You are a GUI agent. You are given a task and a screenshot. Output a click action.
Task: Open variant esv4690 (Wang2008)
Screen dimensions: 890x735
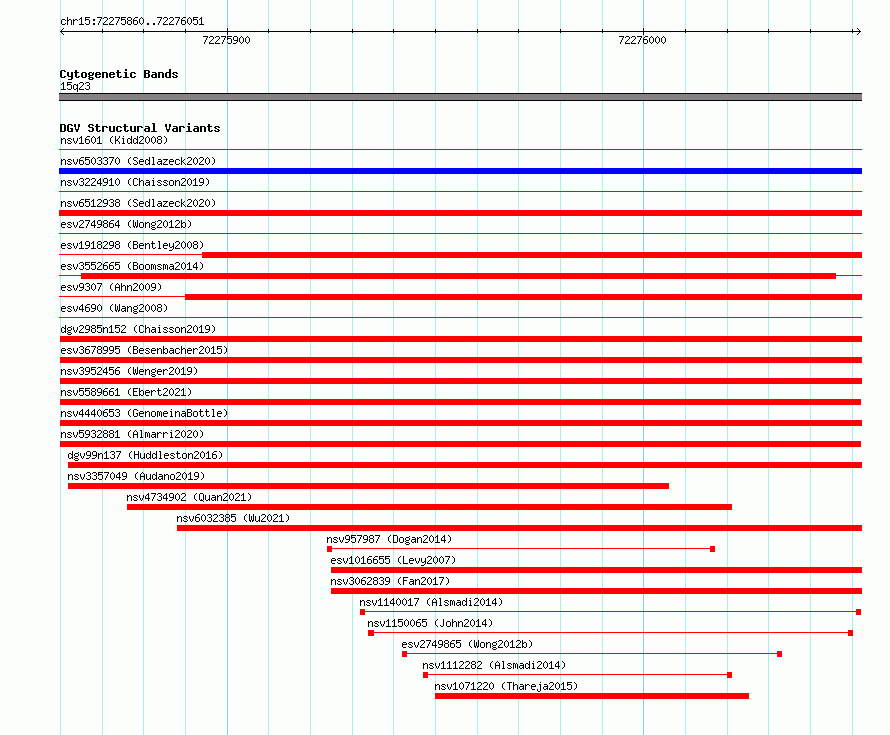[114, 308]
